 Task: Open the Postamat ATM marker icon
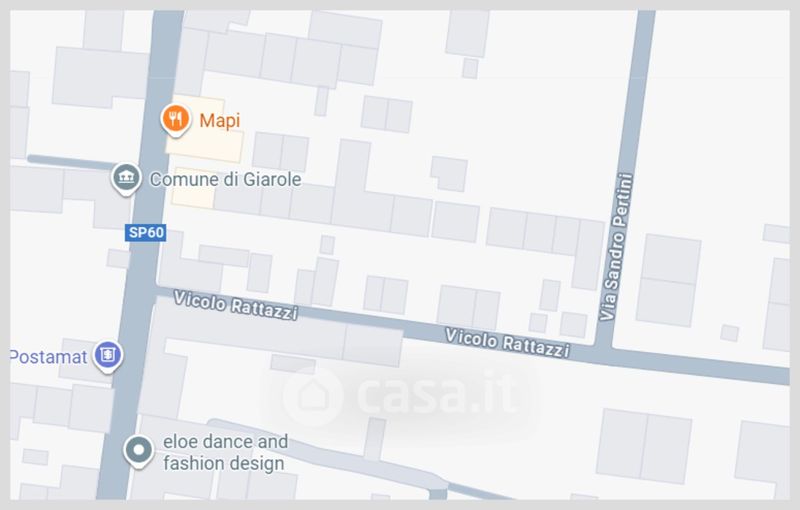[107, 355]
